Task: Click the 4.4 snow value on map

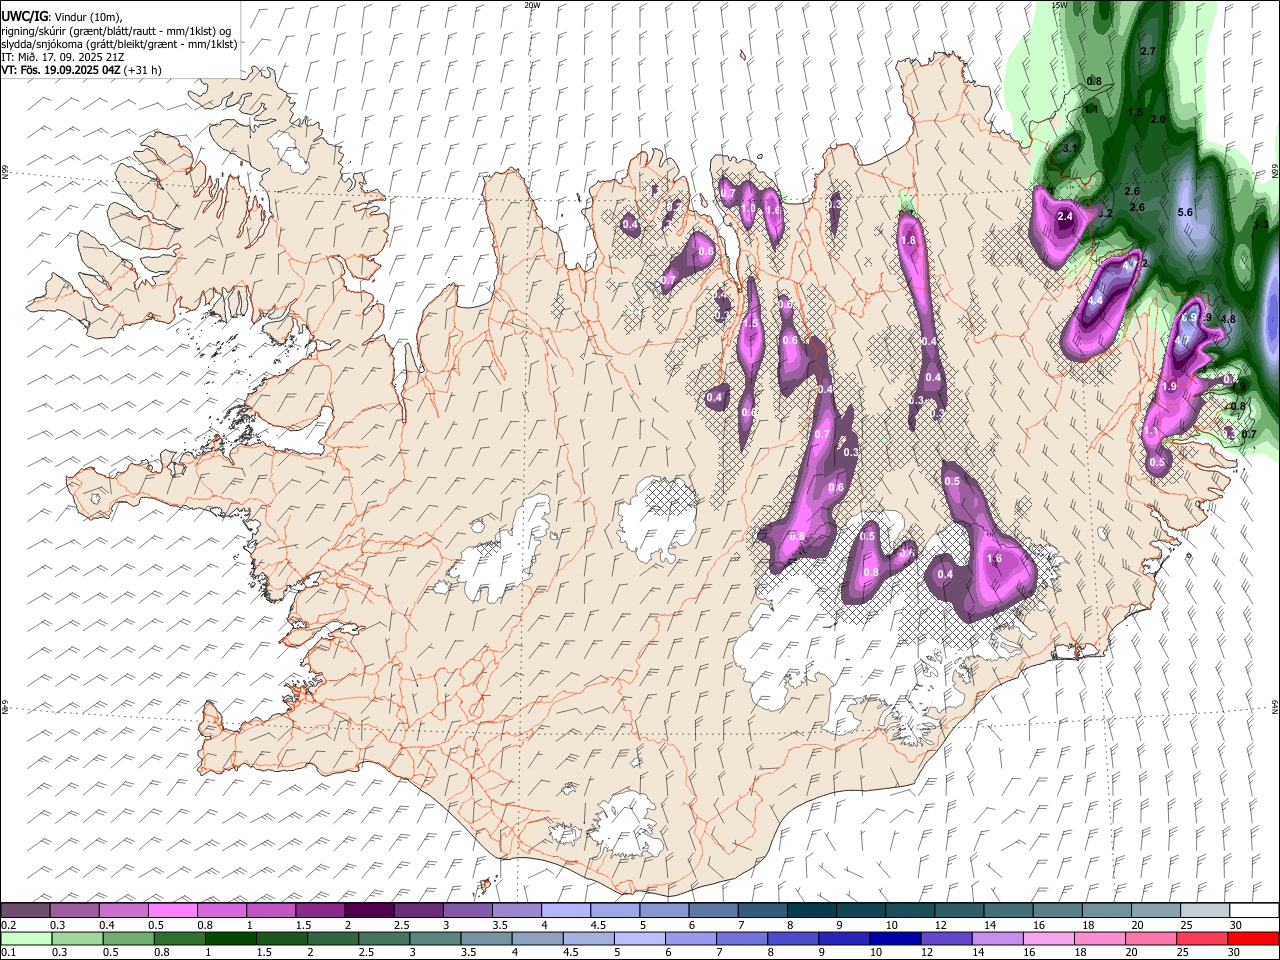Action: click(x=1095, y=299)
